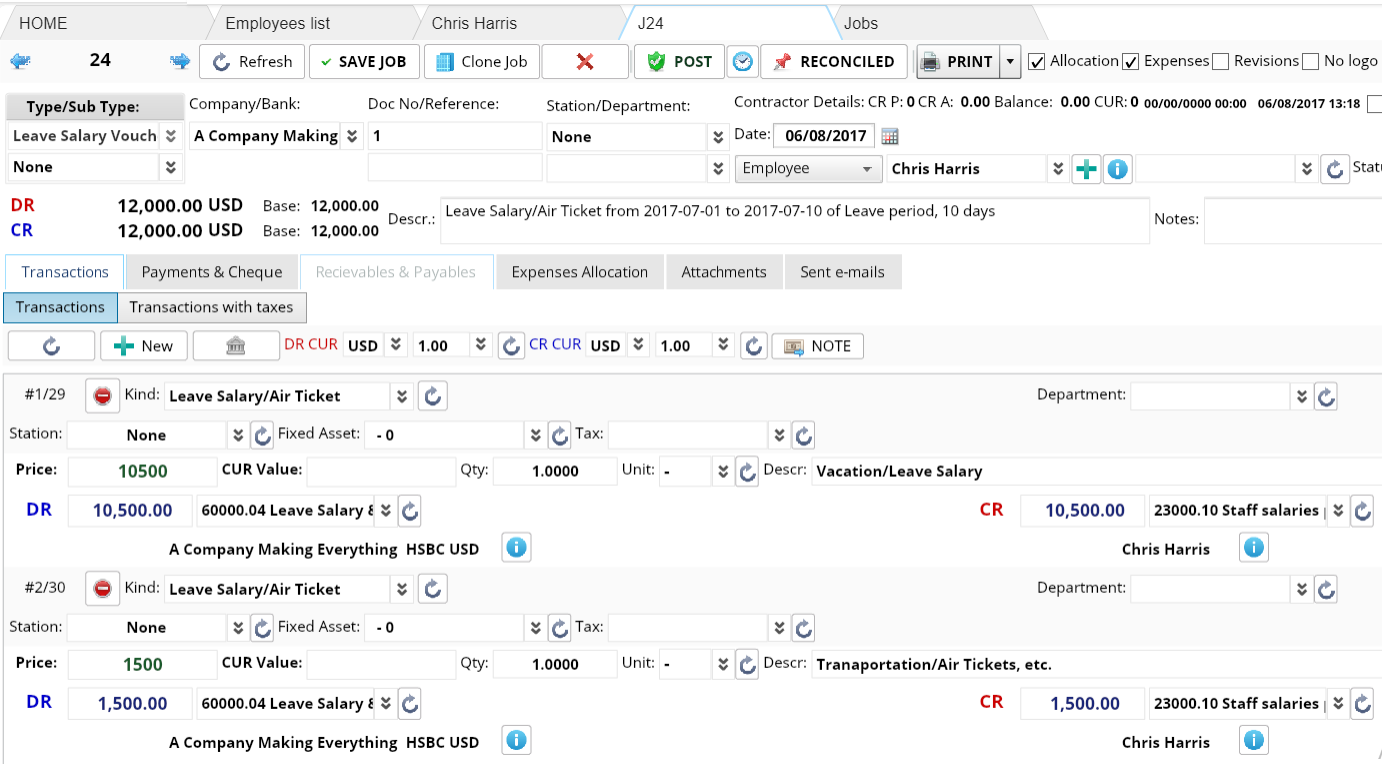Open the Employee contractor type dropdown
This screenshot has width=1382, height=764.
(808, 169)
